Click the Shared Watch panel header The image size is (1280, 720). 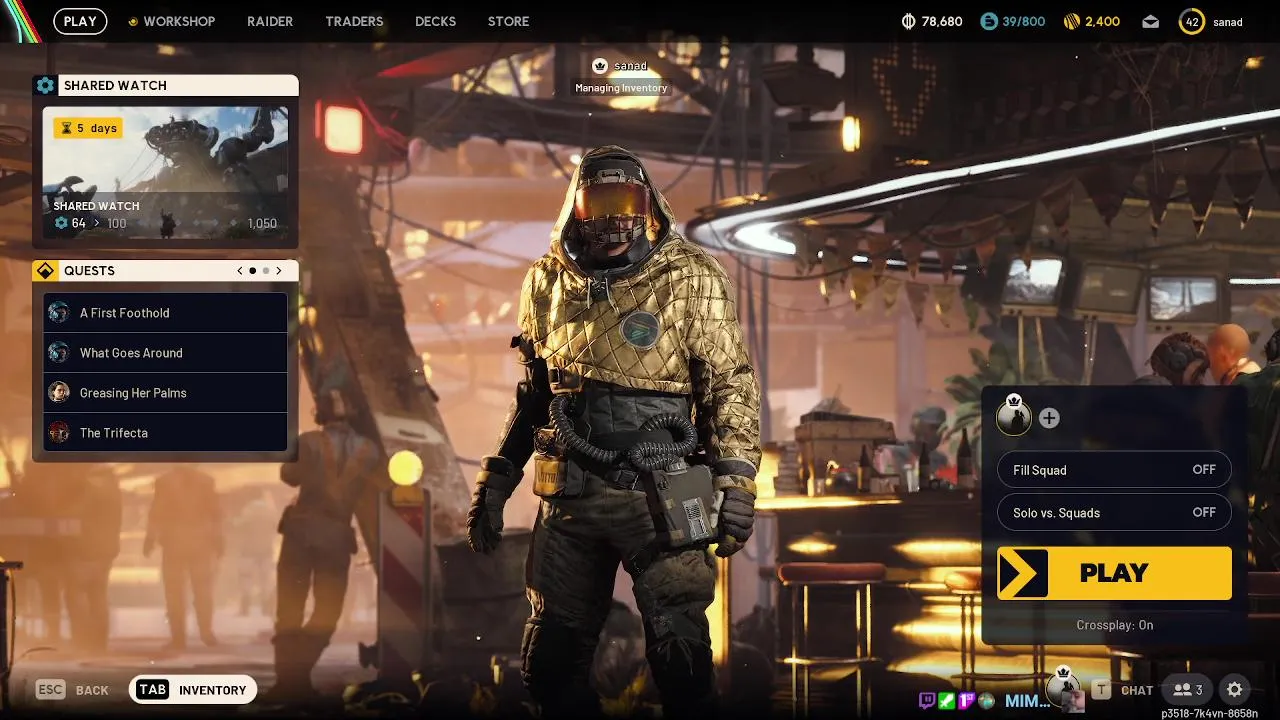(165, 85)
